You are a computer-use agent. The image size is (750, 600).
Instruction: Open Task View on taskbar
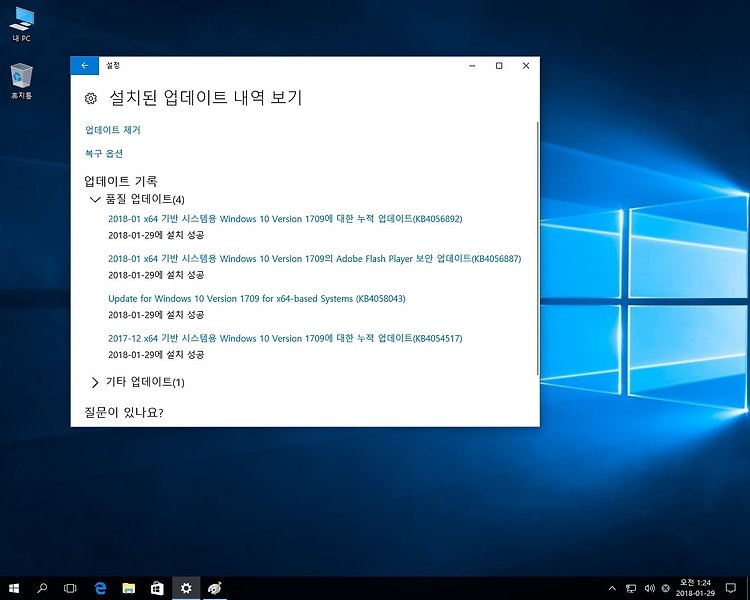(70, 588)
